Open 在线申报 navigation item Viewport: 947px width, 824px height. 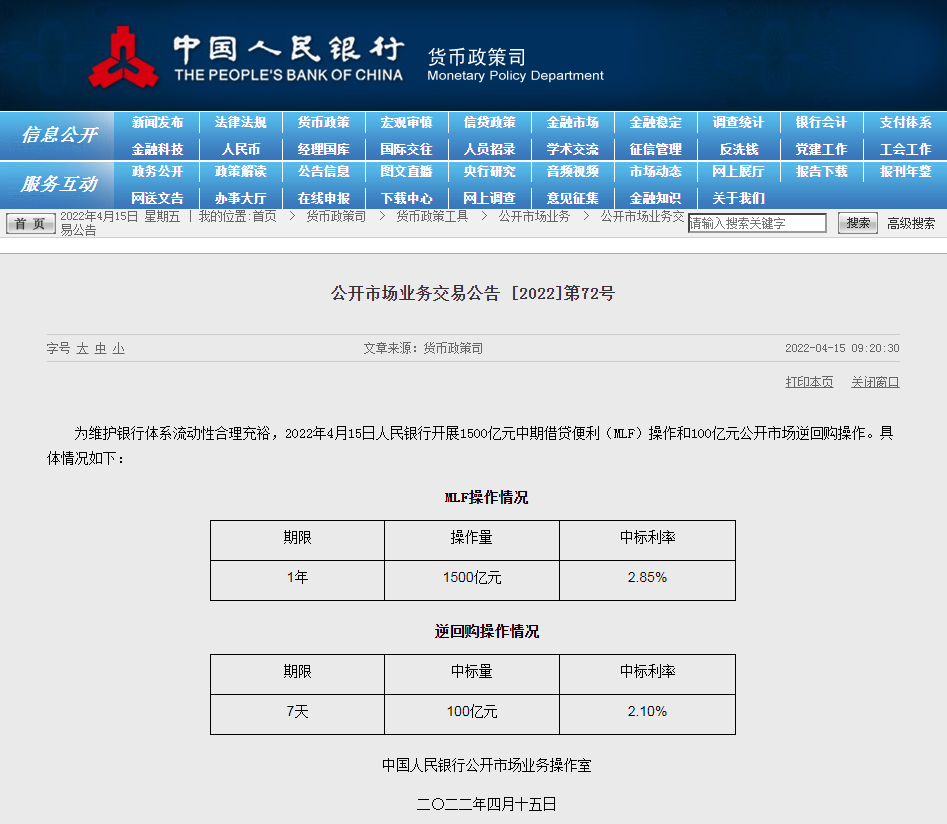[324, 198]
